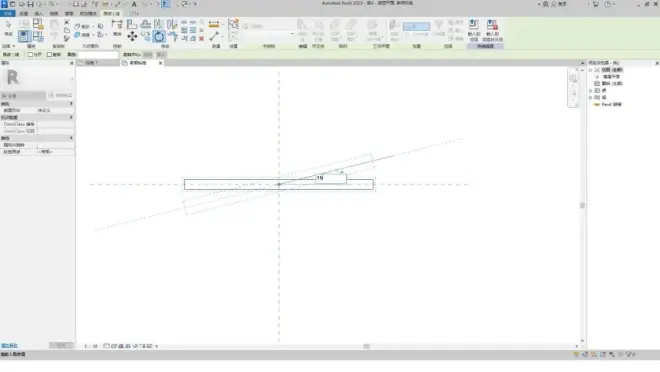This screenshot has width=660, height=372.
Task: Expand the Families node in Project Browser
Action: click(591, 90)
